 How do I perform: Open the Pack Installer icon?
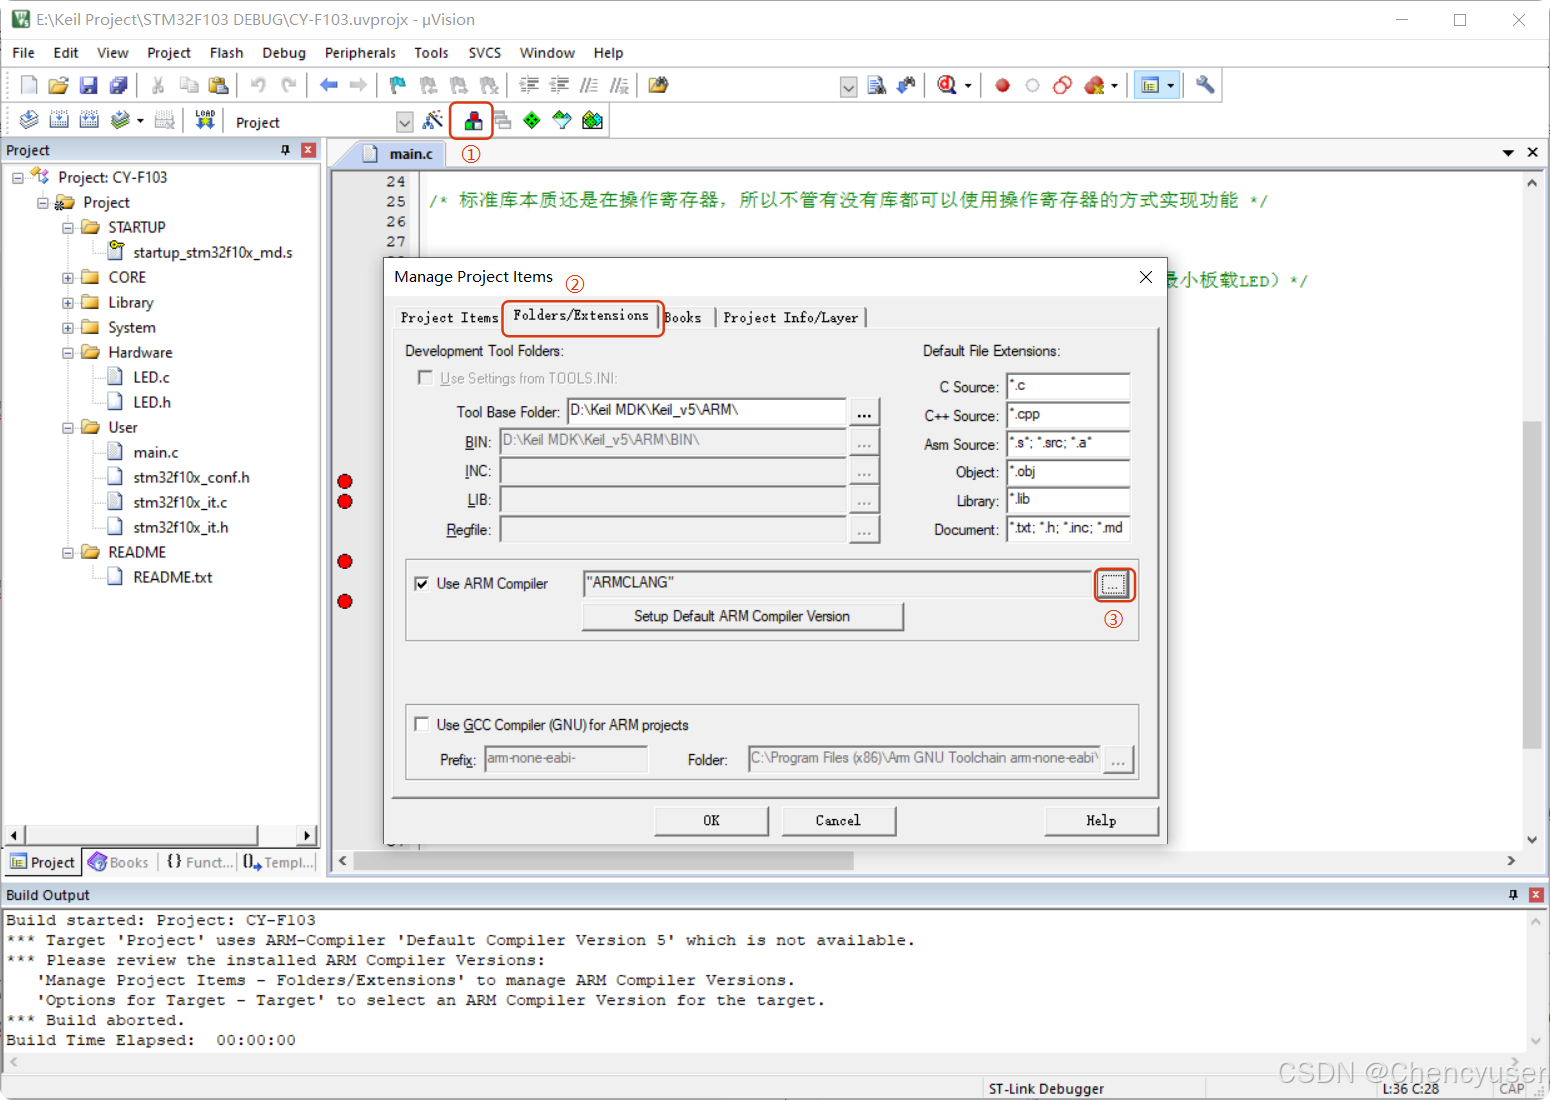click(592, 121)
